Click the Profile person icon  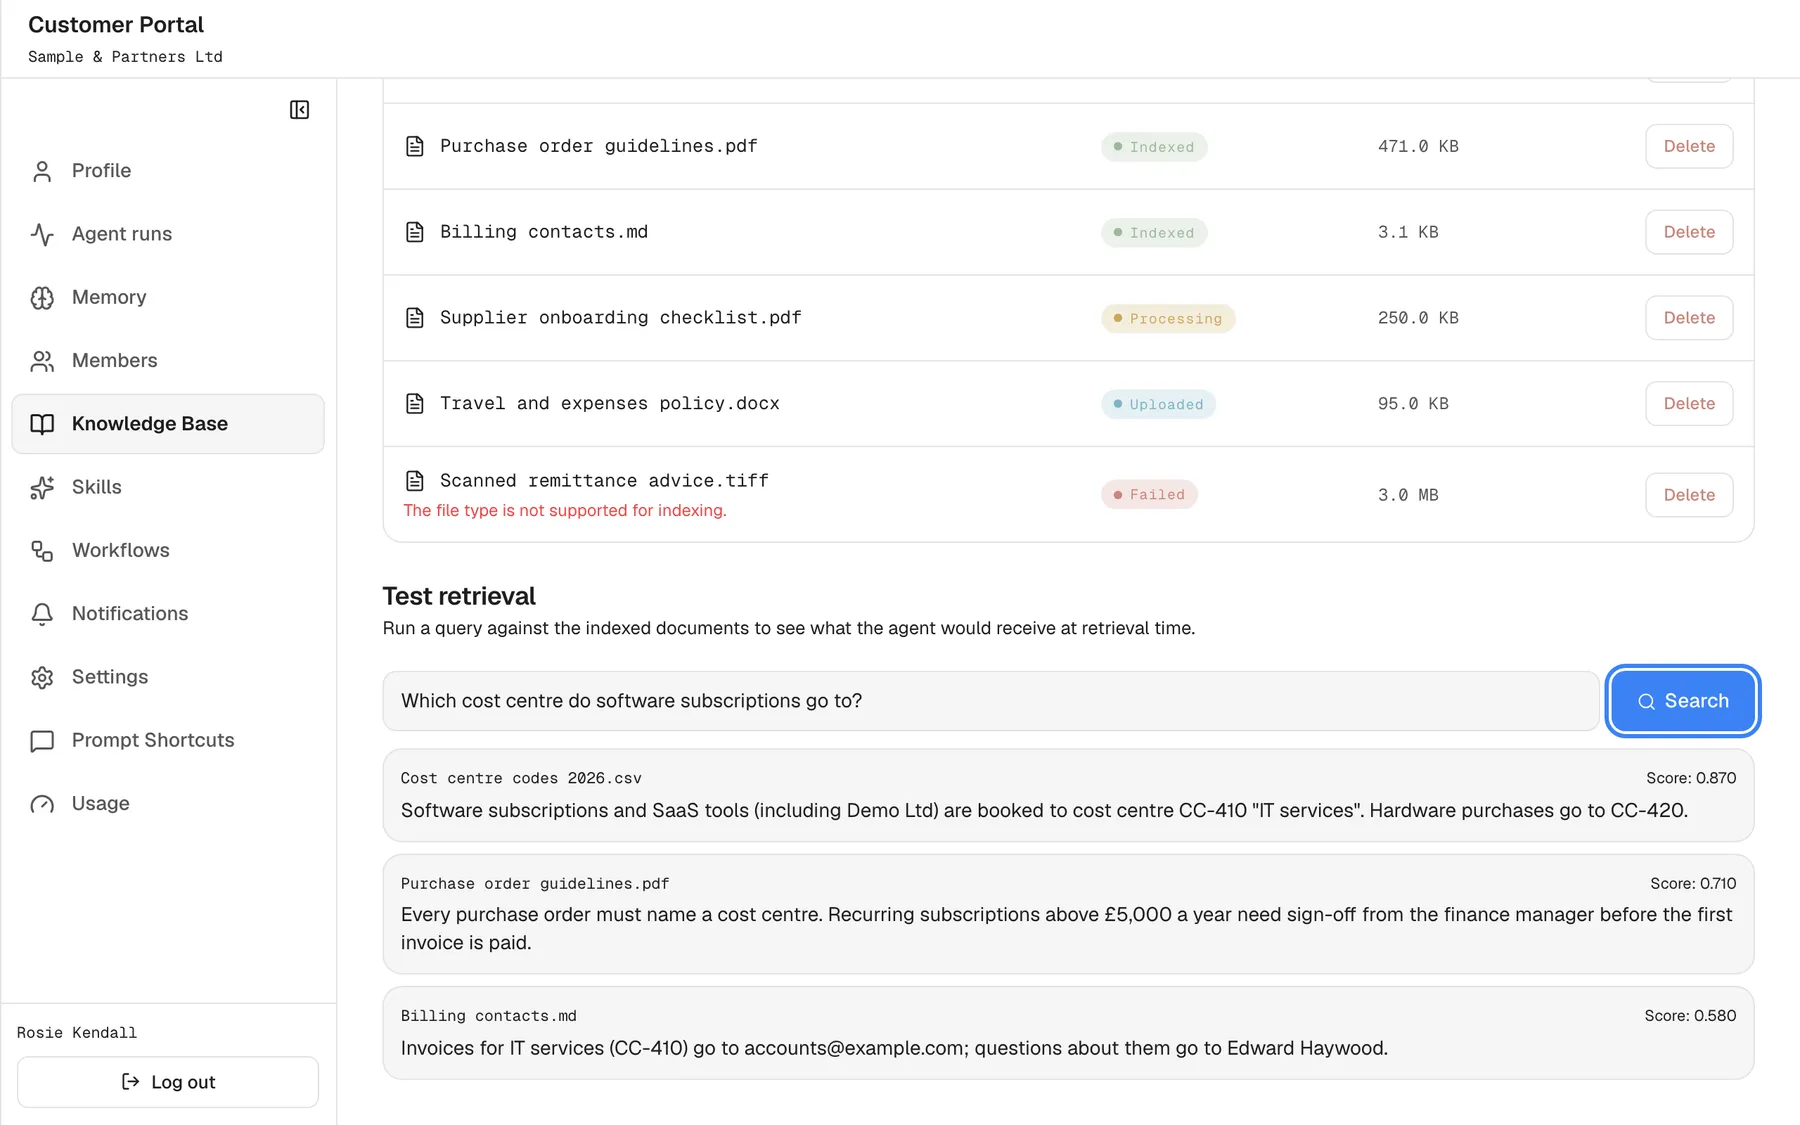pyautogui.click(x=42, y=171)
